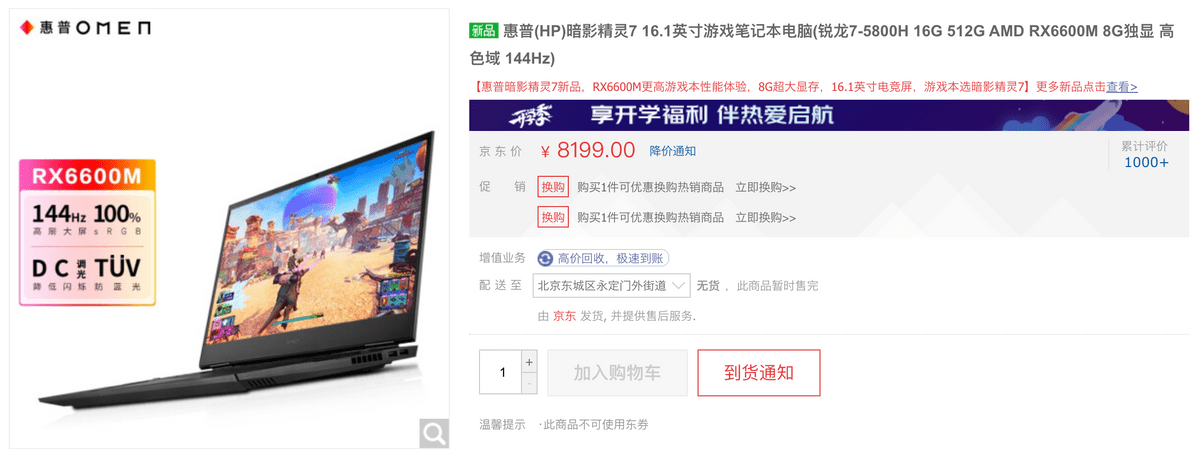1200x458 pixels.
Task: Open the 查看> link for more new products
Action: (x=1121, y=87)
